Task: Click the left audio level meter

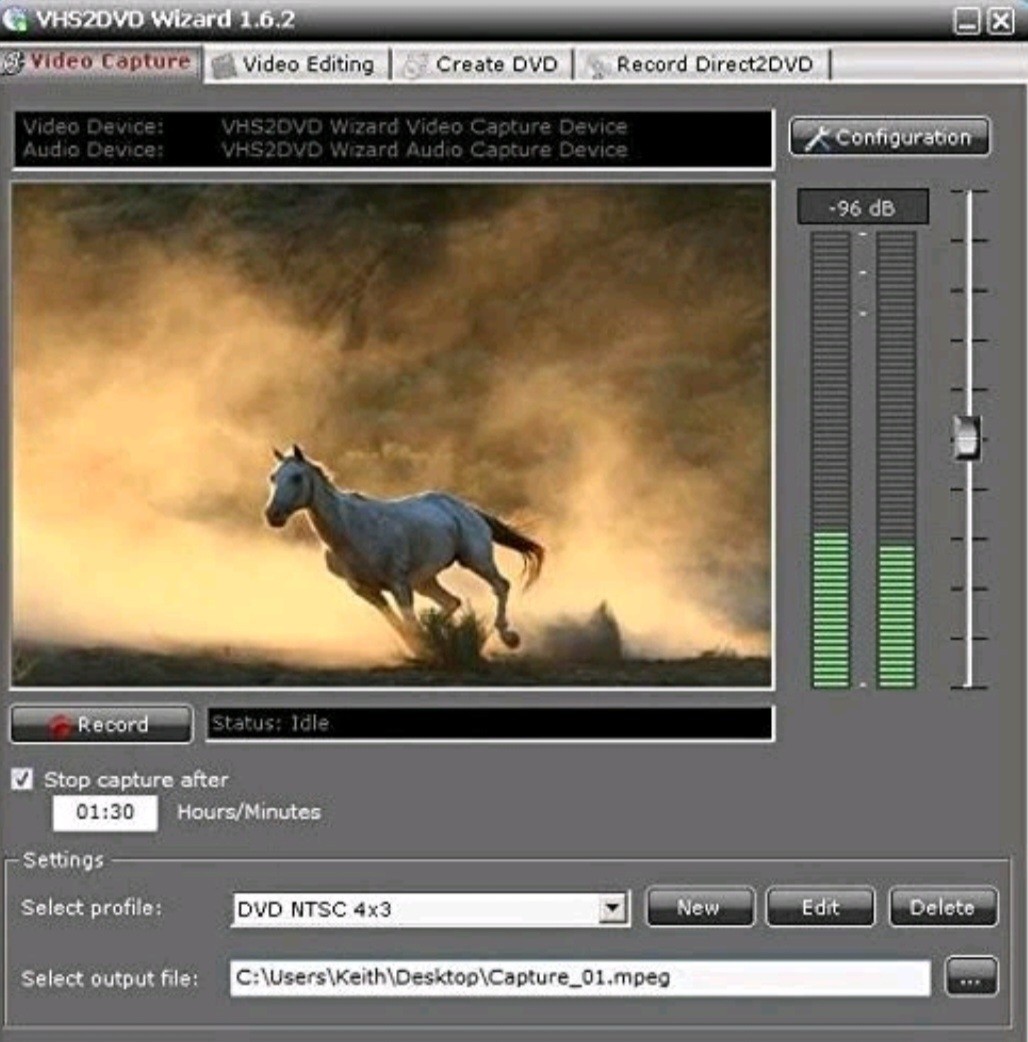Action: pyautogui.click(x=831, y=460)
